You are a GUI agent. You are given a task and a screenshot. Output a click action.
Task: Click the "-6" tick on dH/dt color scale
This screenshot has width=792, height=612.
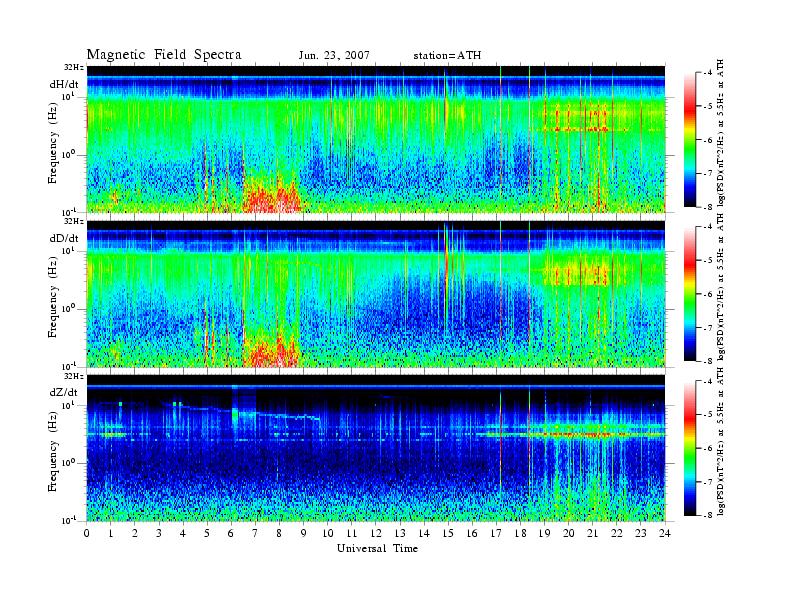708,140
